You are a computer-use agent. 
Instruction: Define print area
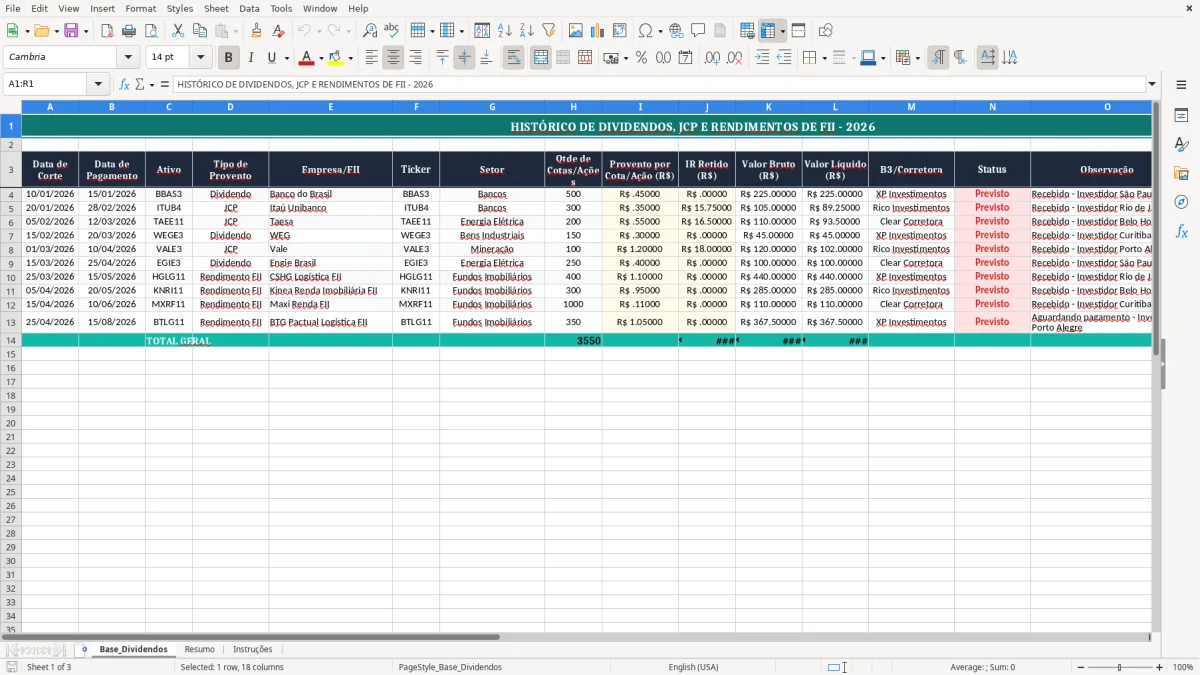coord(747,31)
